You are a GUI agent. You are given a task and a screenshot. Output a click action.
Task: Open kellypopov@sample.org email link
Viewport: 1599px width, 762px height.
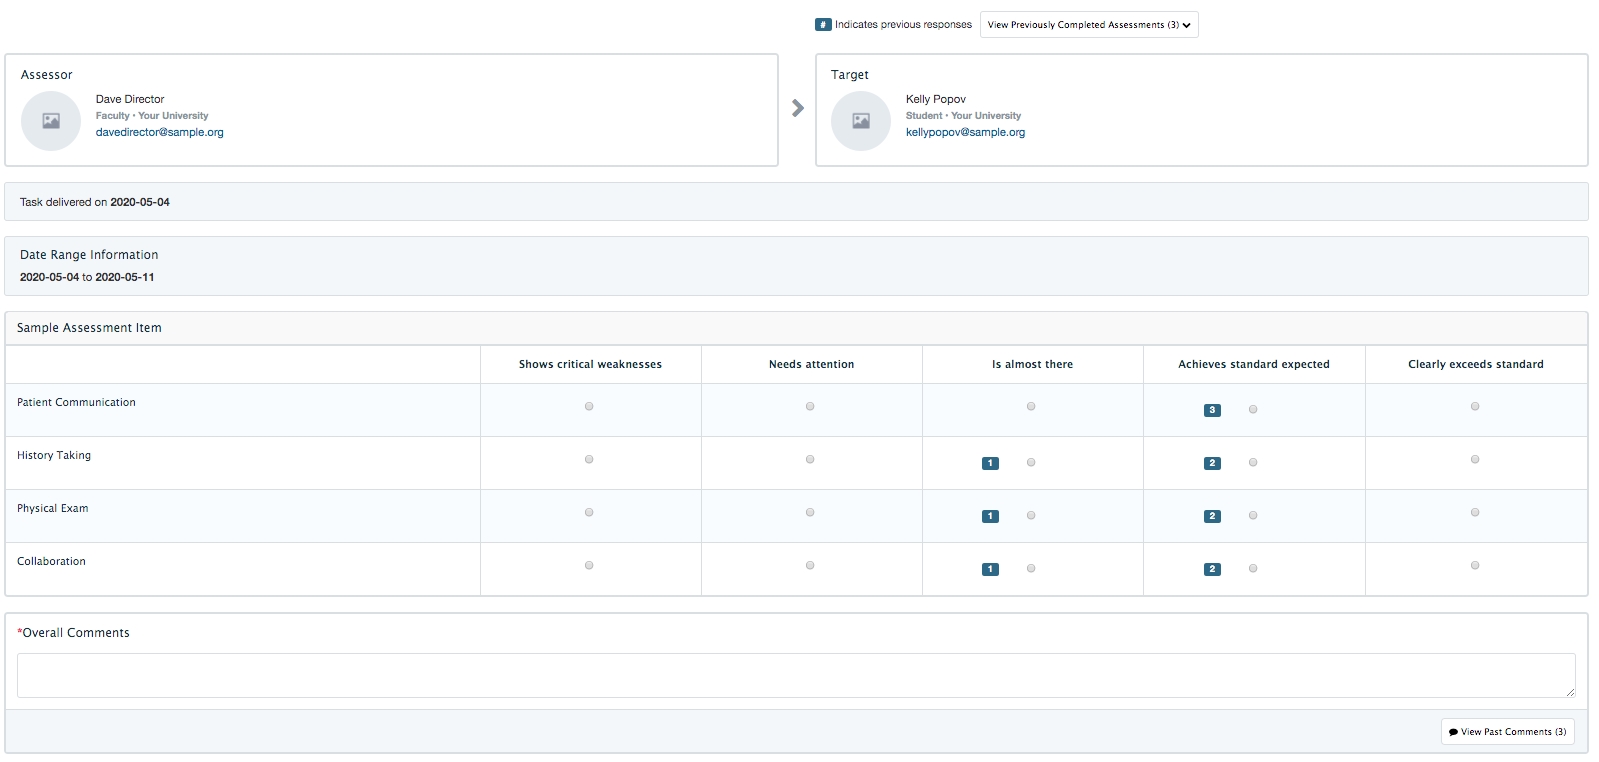[965, 132]
